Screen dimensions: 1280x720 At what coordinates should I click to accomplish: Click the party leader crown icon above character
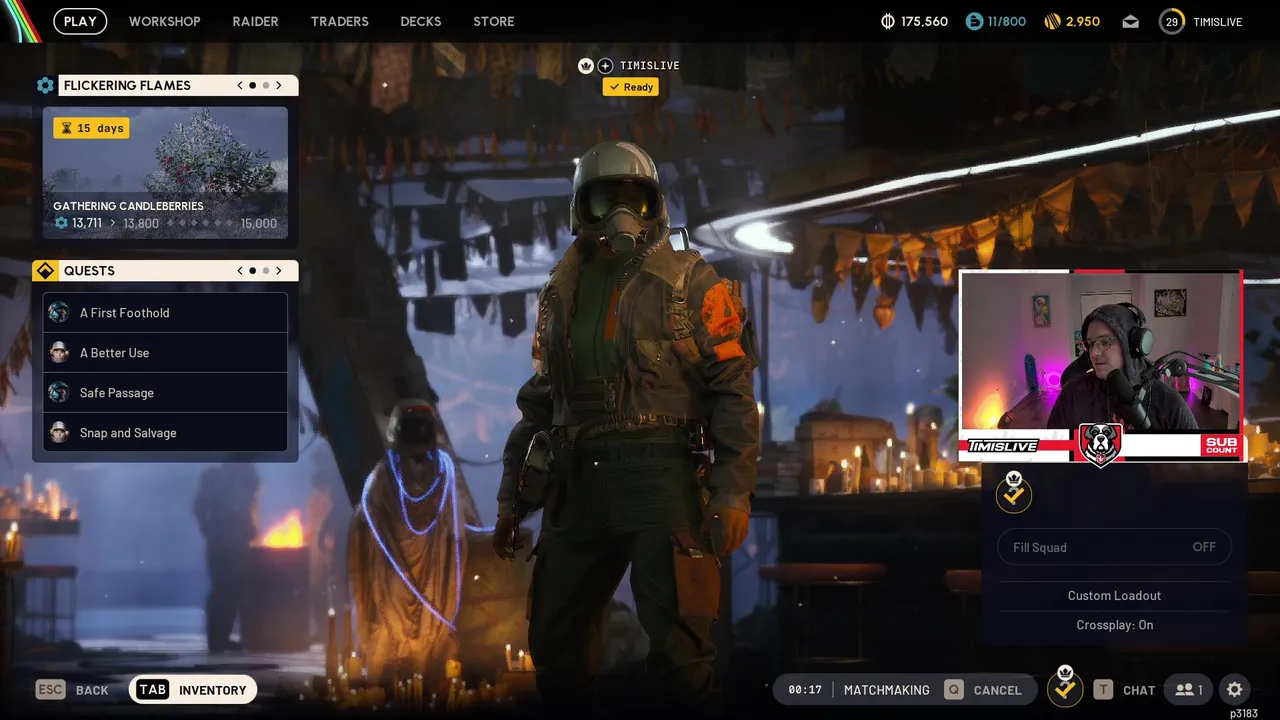pyautogui.click(x=586, y=66)
